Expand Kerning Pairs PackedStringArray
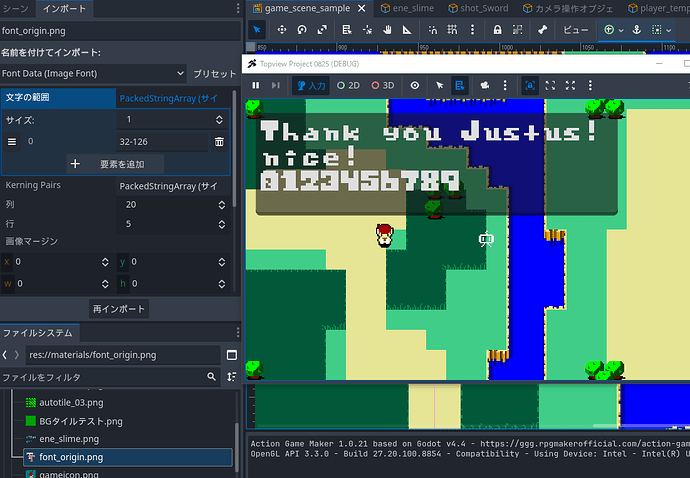The image size is (690, 478). (x=172, y=186)
